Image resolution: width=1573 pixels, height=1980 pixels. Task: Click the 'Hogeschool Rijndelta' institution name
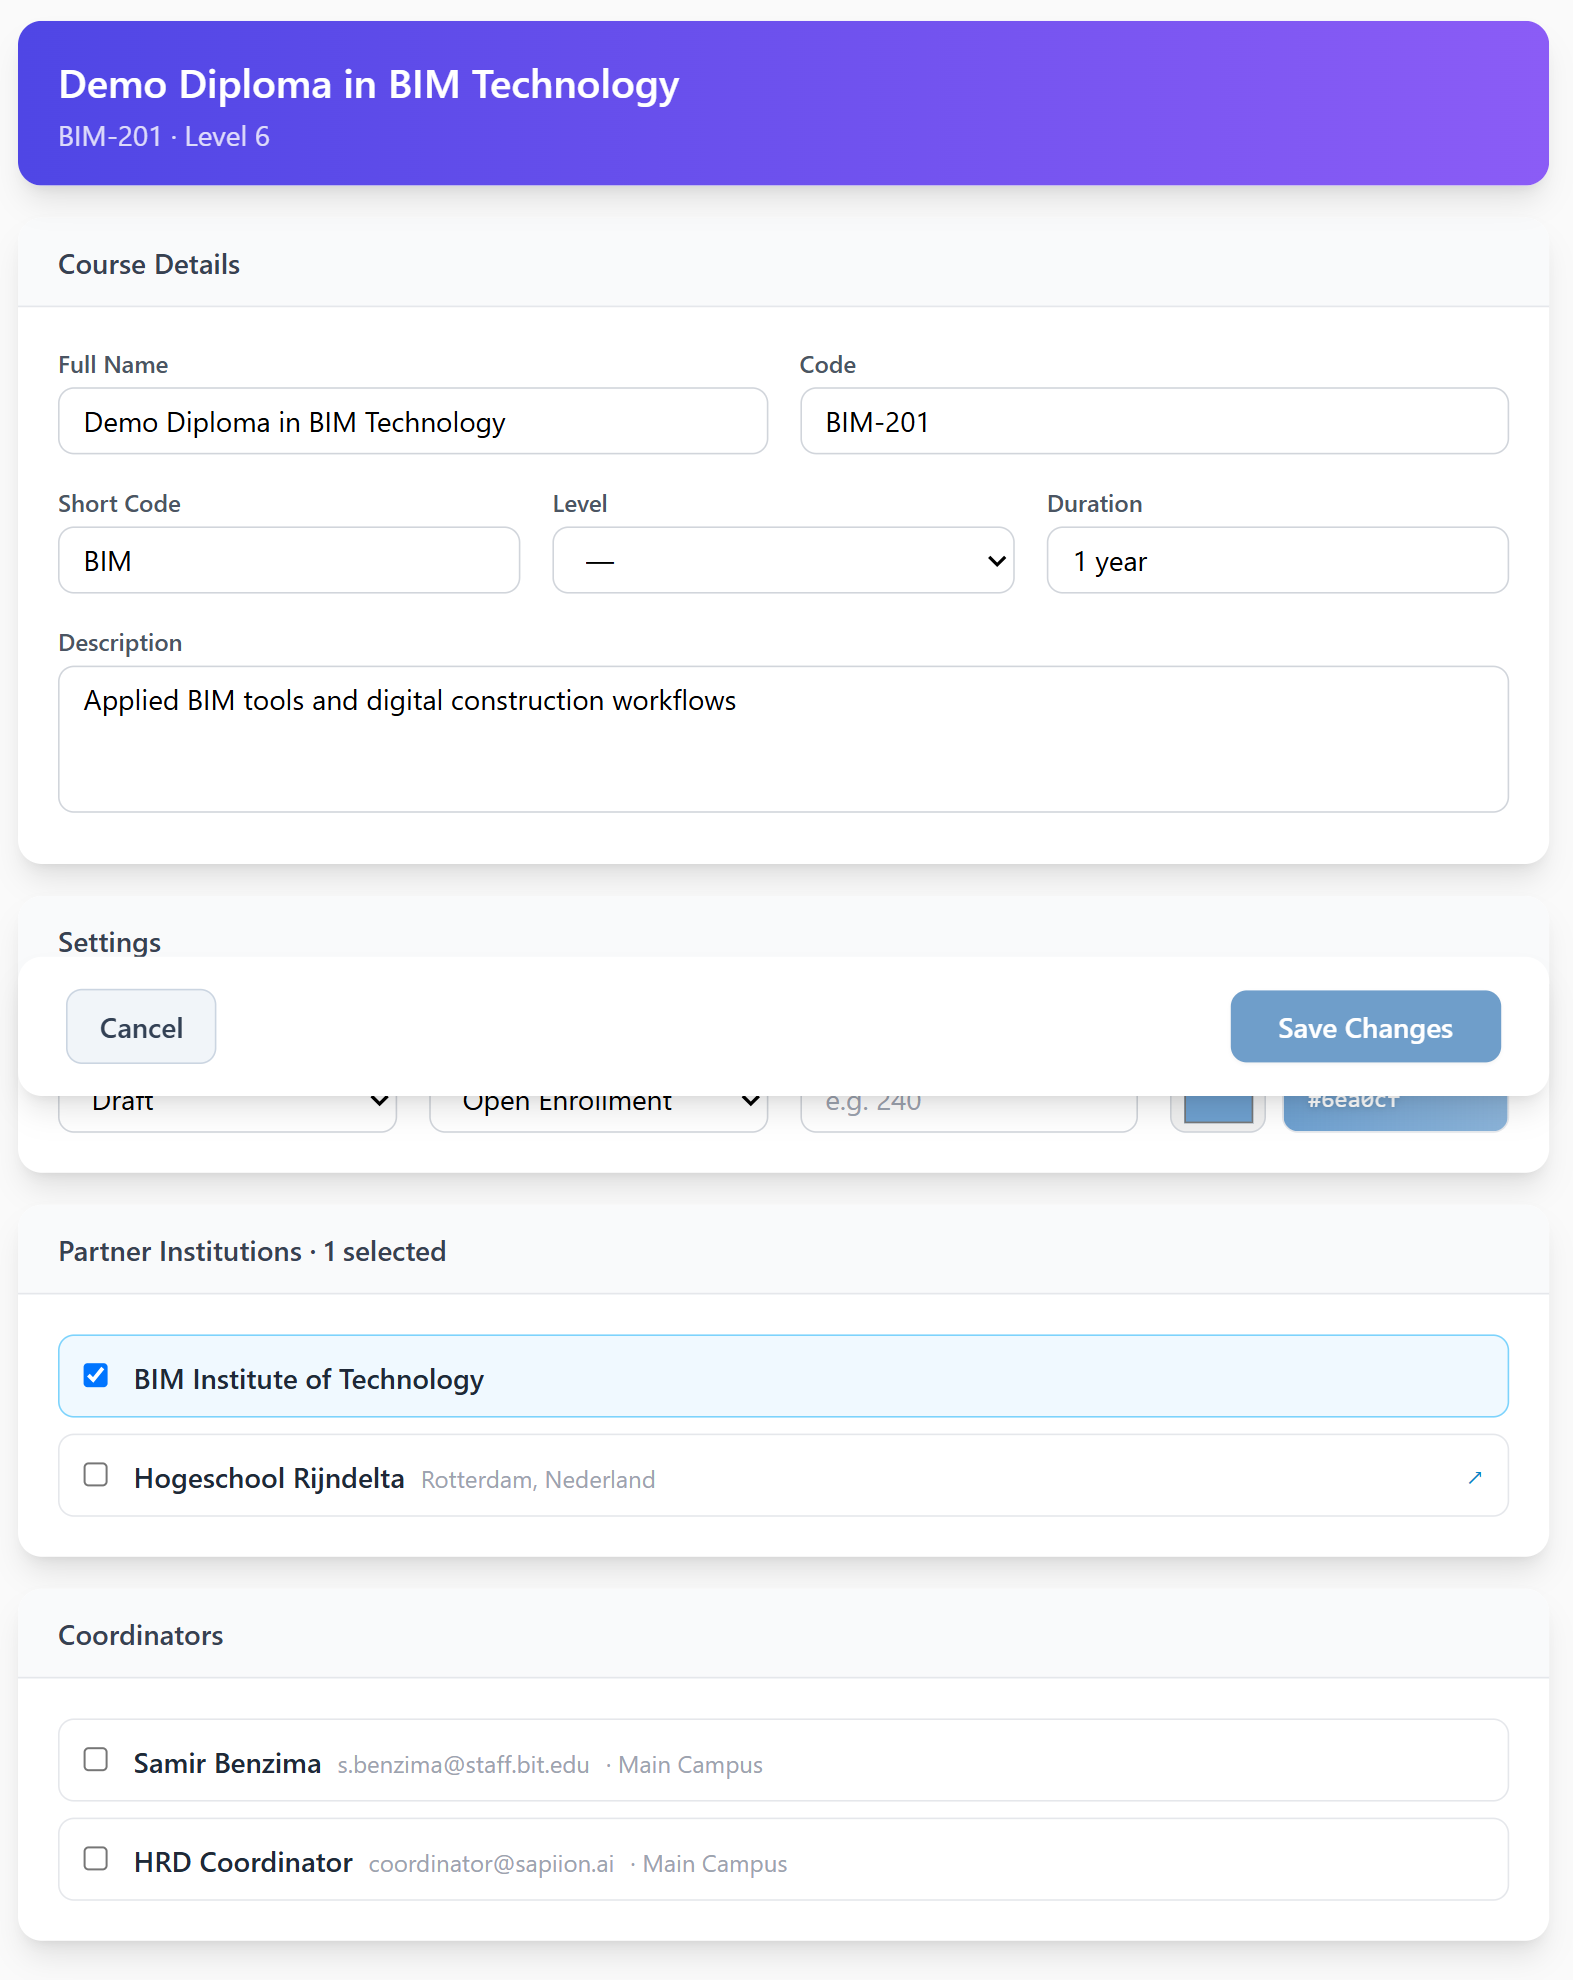click(269, 1478)
